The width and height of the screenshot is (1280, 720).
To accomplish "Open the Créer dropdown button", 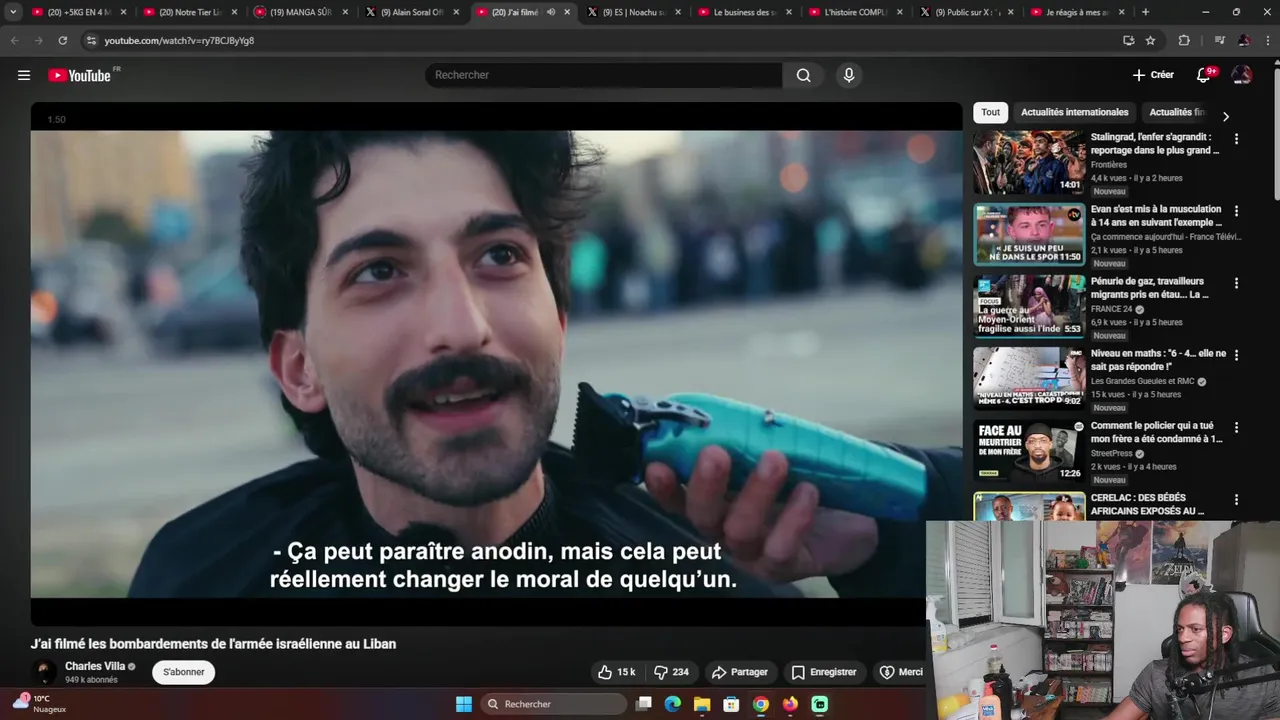I will 1153,75.
